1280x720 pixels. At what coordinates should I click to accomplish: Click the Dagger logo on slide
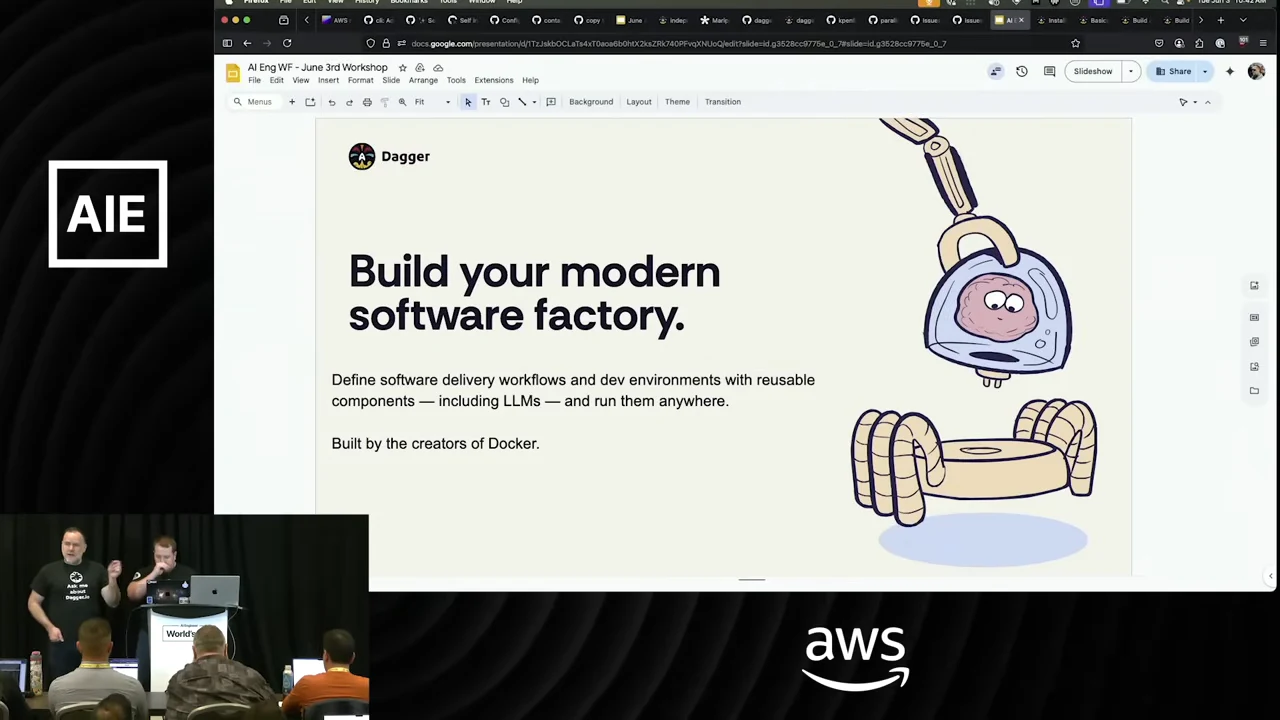click(x=389, y=156)
